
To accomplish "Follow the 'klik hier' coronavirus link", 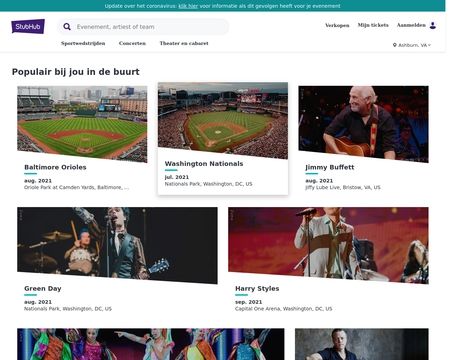I will (188, 6).
